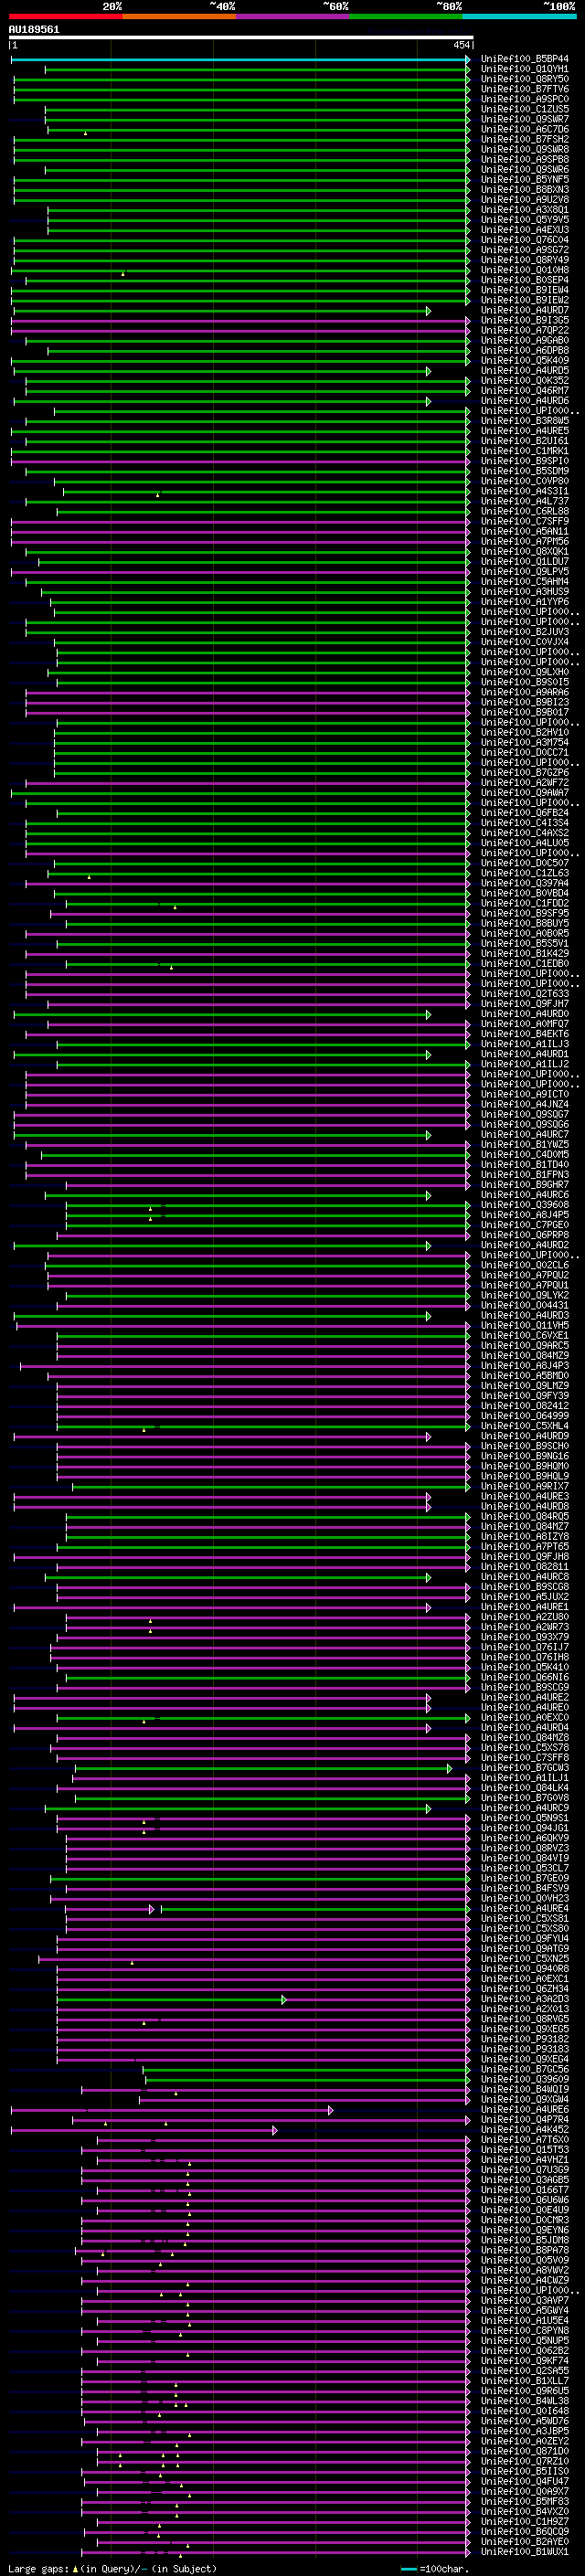This screenshot has height=2576, width=585.
Task: Select hit label UniRef100_A6DP88
Action: [x=524, y=351]
